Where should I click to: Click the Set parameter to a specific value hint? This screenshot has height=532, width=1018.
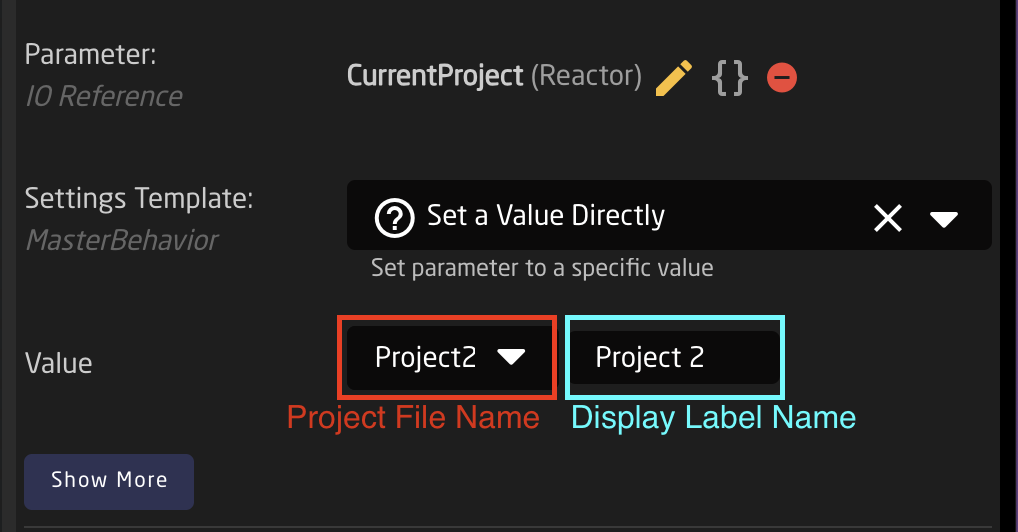pos(542,268)
